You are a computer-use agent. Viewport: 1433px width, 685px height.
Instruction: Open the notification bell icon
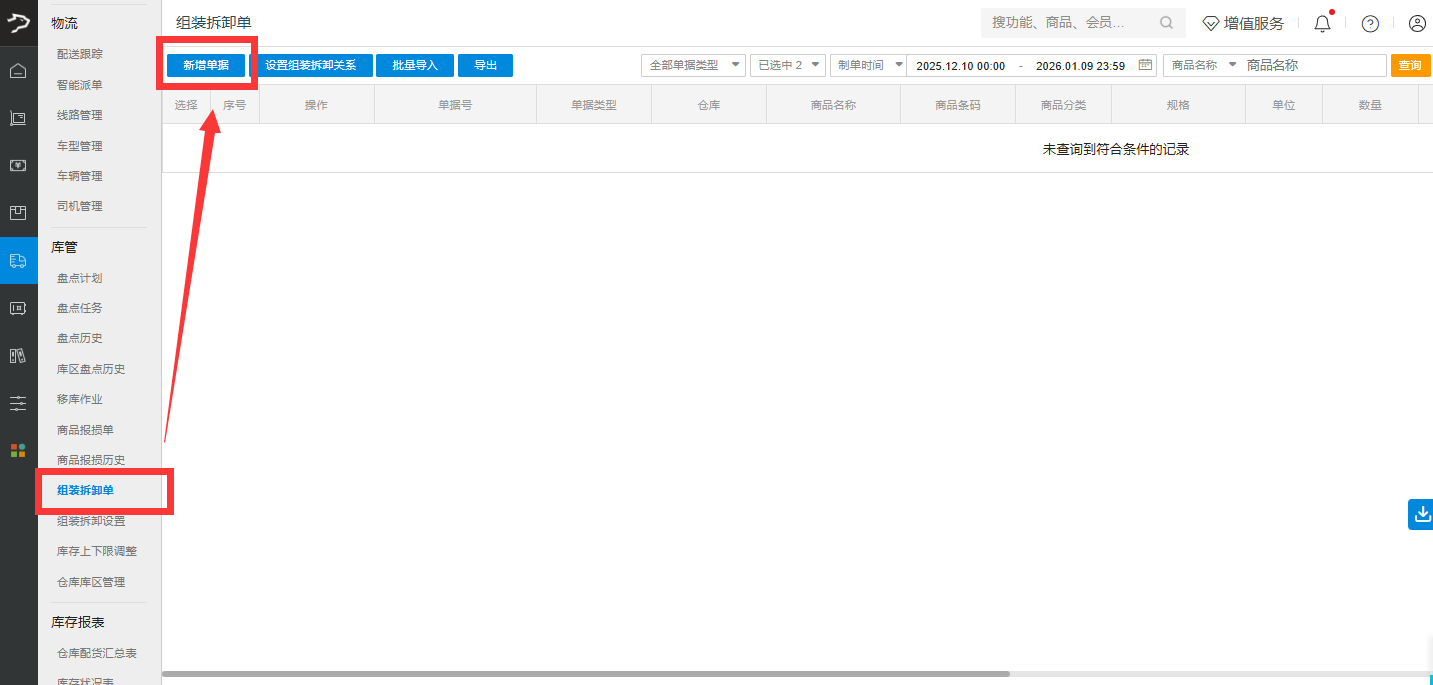(x=1322, y=24)
